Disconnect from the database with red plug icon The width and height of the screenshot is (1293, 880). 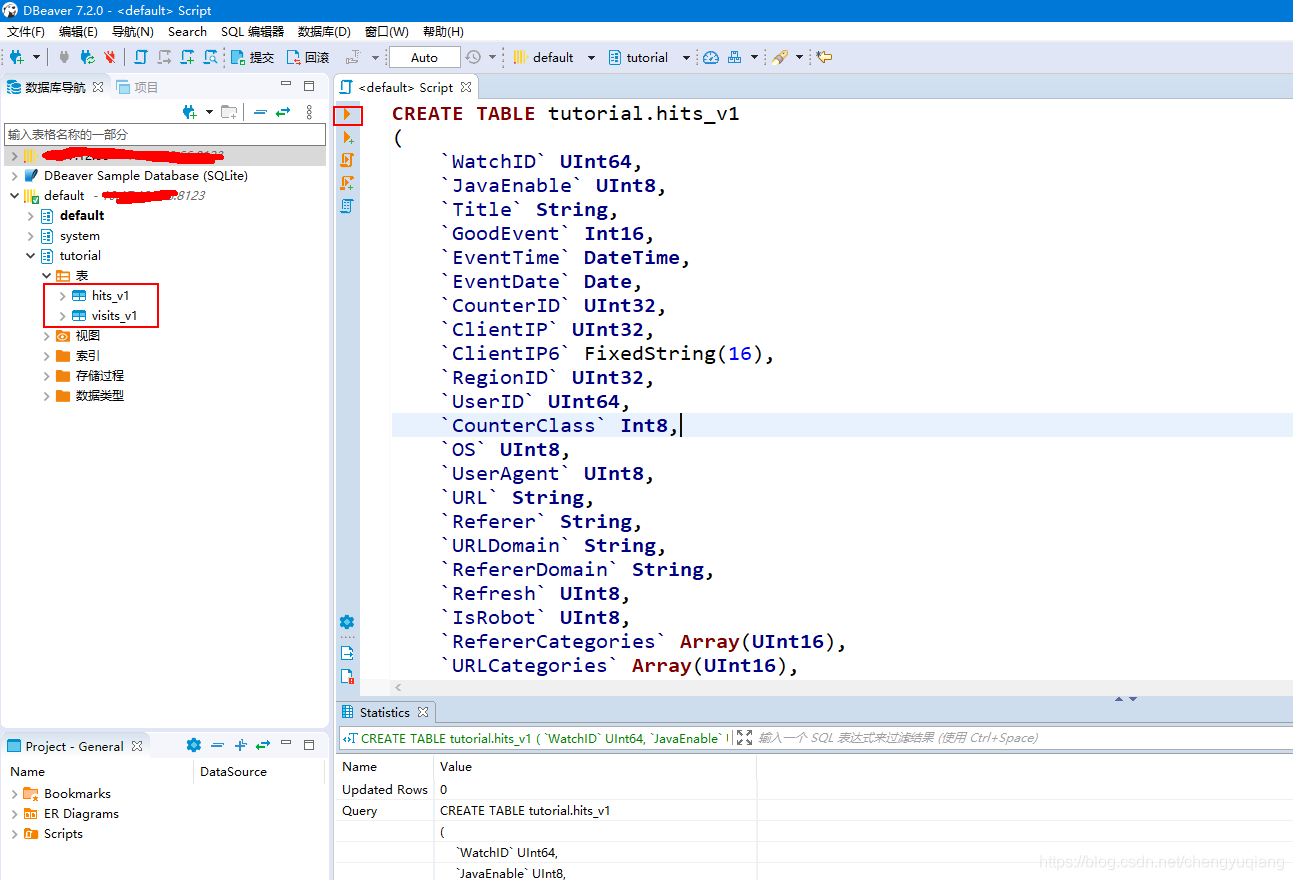(110, 57)
